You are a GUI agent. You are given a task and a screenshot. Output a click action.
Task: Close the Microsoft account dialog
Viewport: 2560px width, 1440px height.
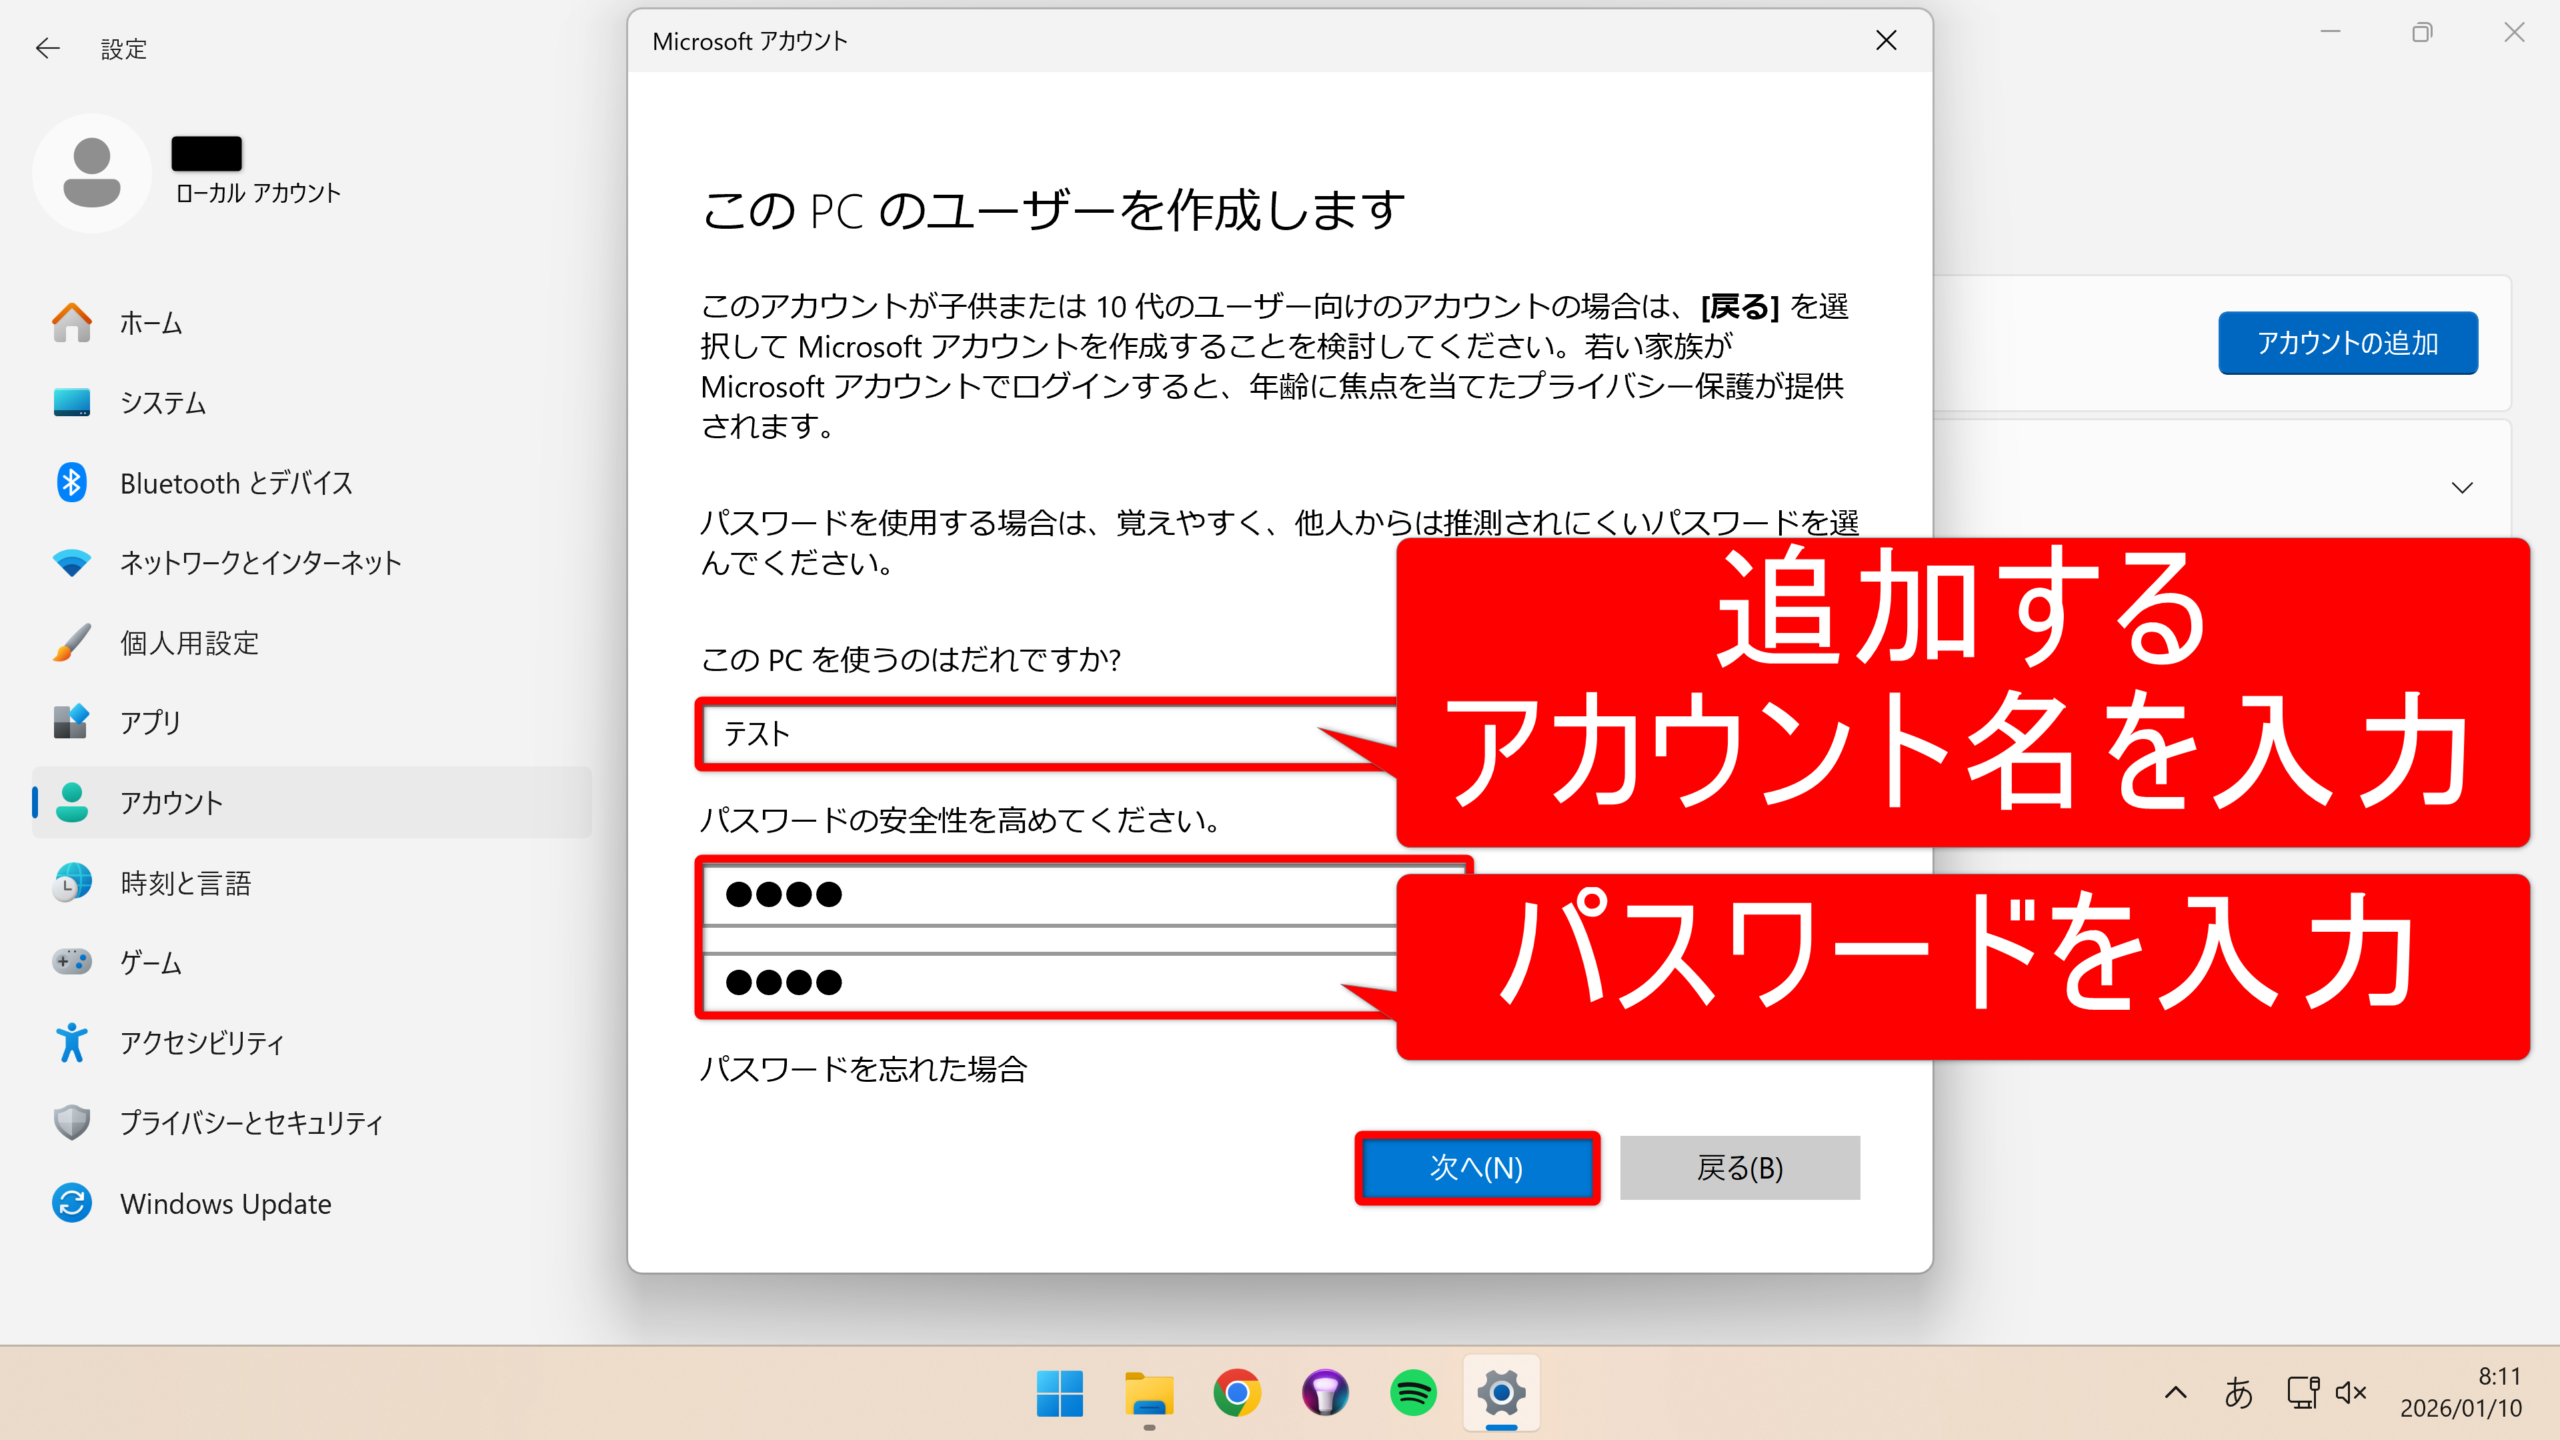[1886, 41]
